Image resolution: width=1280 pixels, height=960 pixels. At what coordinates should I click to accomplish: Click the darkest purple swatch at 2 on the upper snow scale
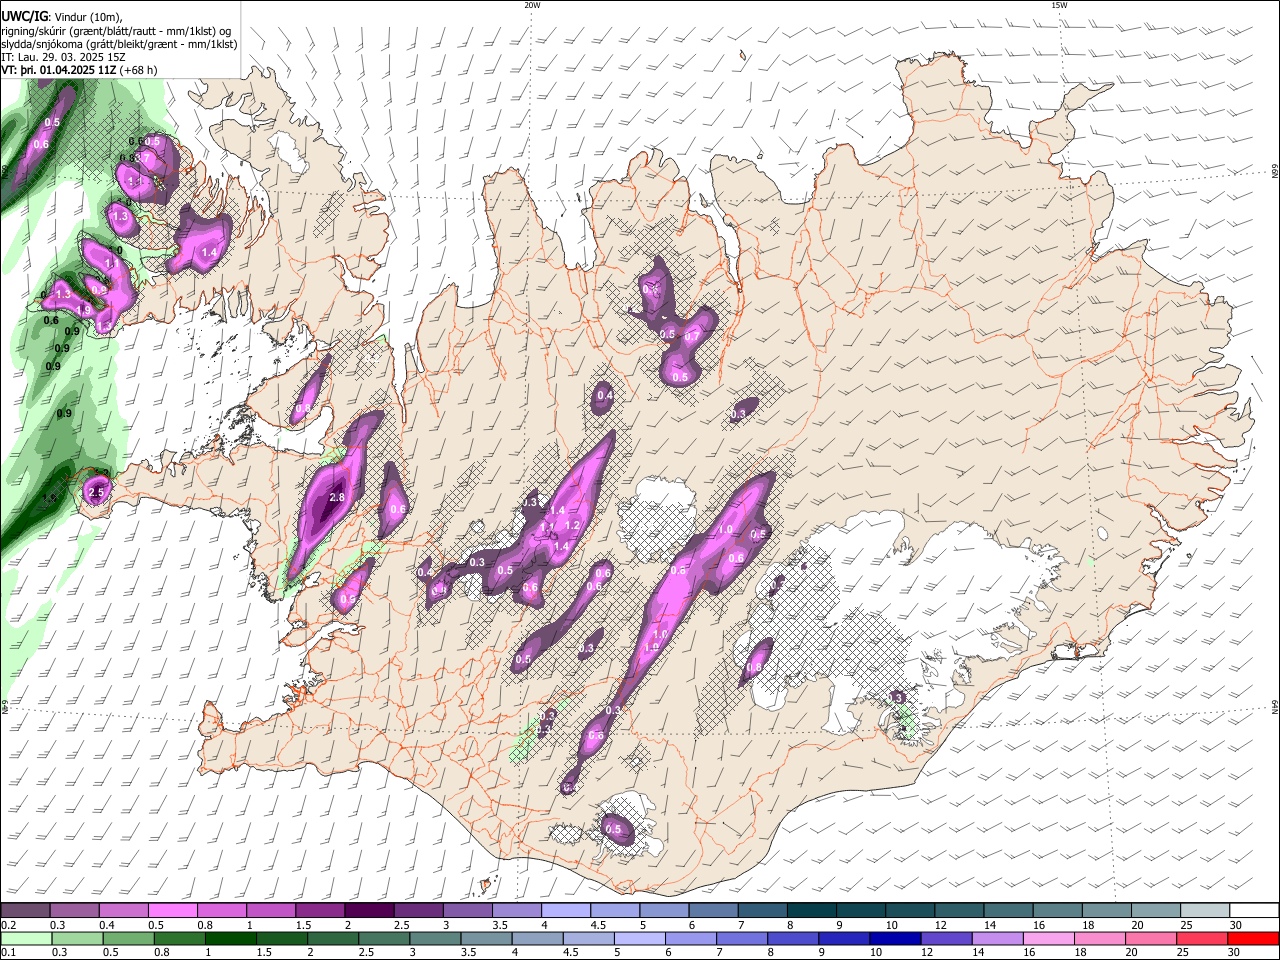pyautogui.click(x=369, y=912)
